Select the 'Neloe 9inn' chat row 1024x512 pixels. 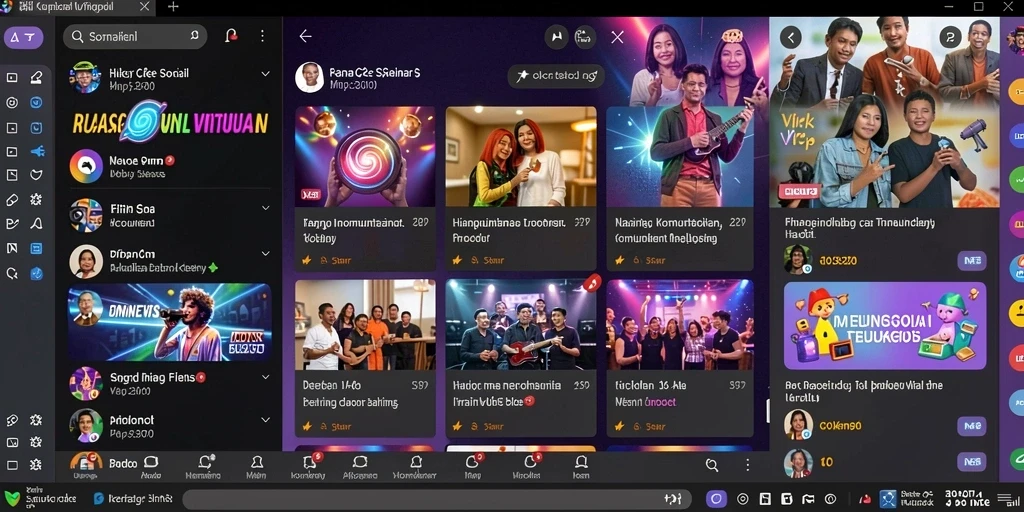click(170, 166)
